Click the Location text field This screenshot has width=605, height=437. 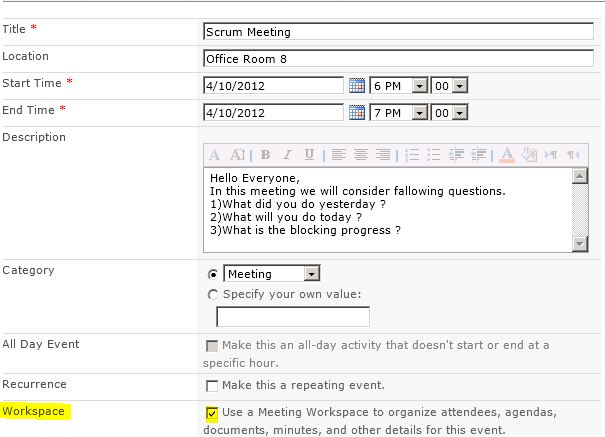398,59
